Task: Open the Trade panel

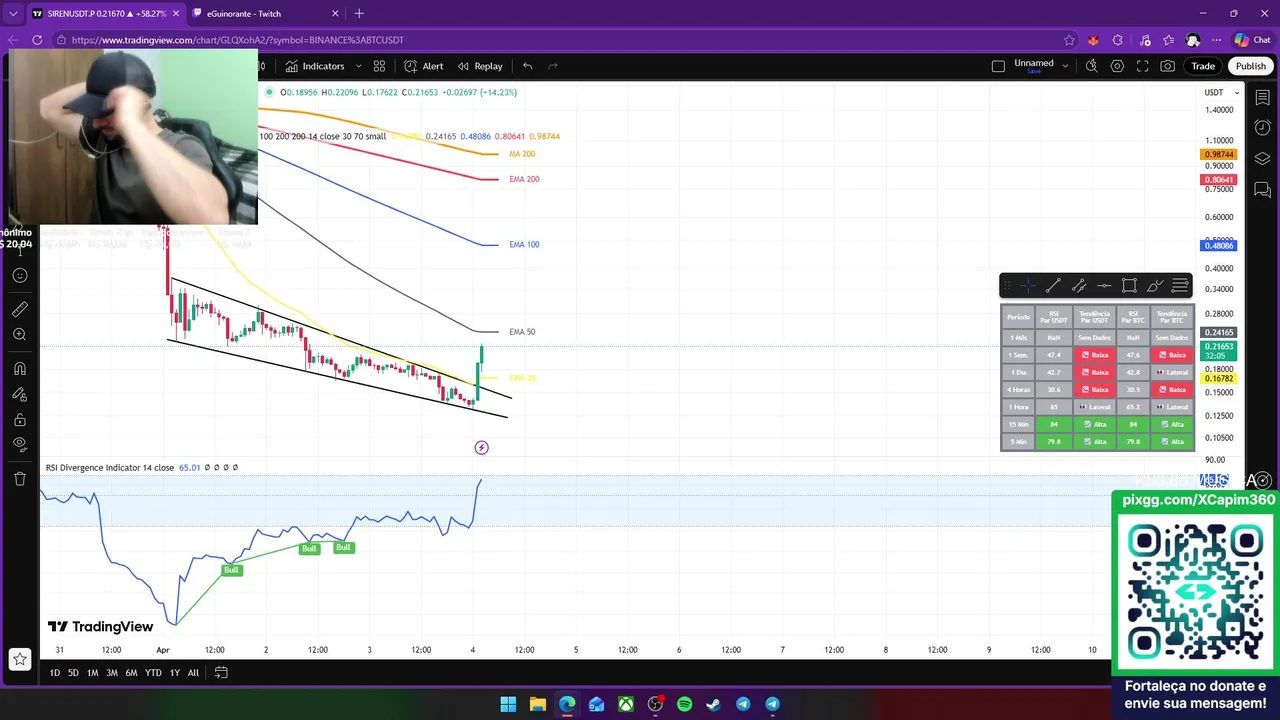Action: 1203,66
